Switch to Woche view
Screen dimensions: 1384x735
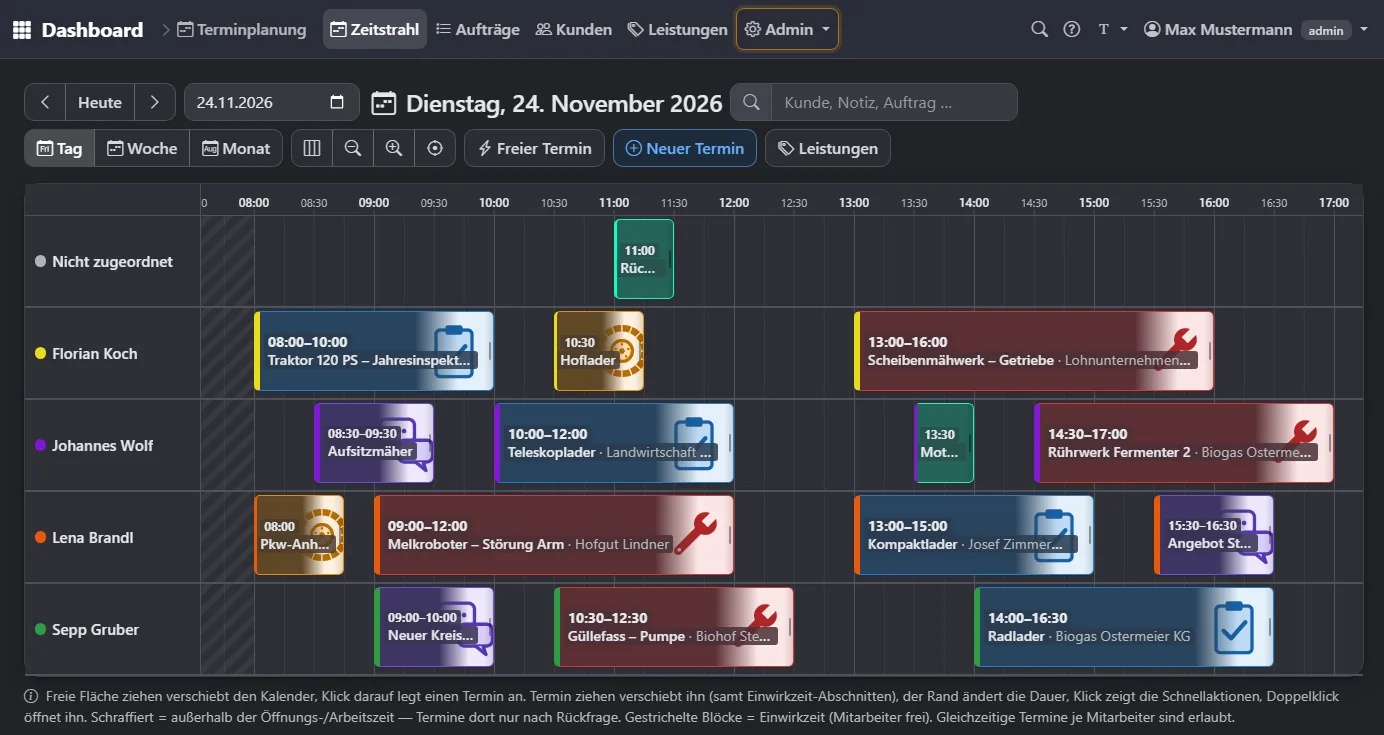142,148
